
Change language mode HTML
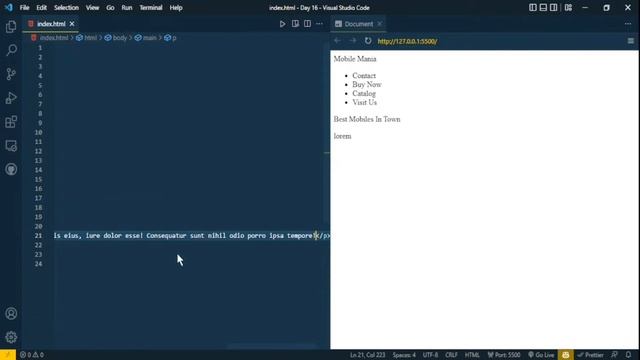(x=472, y=355)
